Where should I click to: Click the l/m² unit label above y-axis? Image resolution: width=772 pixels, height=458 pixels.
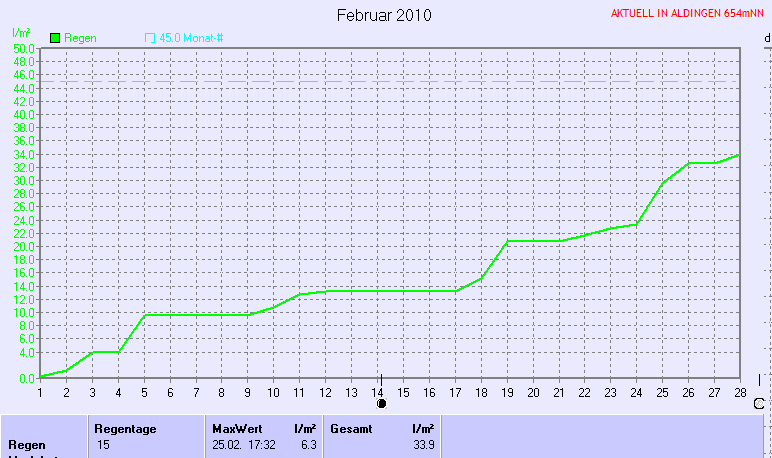20,34
